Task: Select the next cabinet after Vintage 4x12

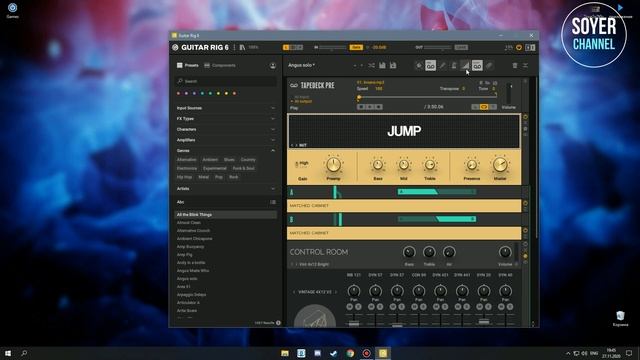Action: point(336,292)
